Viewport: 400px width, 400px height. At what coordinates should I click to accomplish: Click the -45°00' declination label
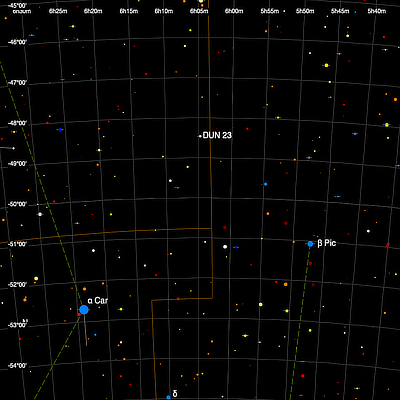pyautogui.click(x=17, y=5)
